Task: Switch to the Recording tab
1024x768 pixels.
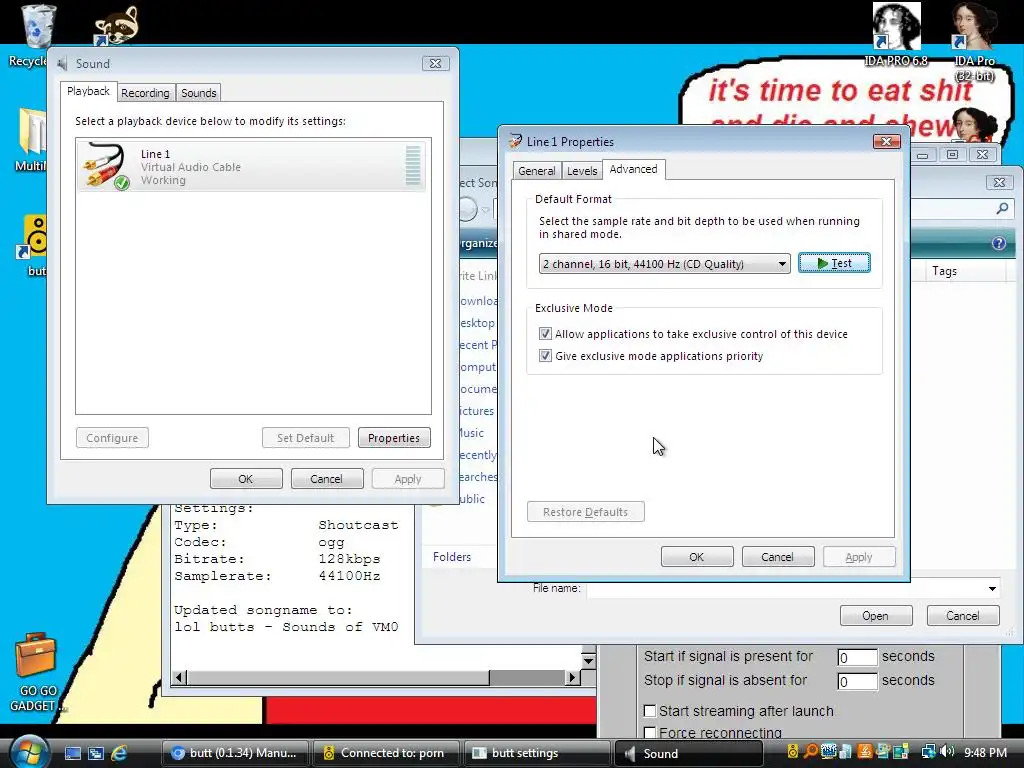Action: 145,93
